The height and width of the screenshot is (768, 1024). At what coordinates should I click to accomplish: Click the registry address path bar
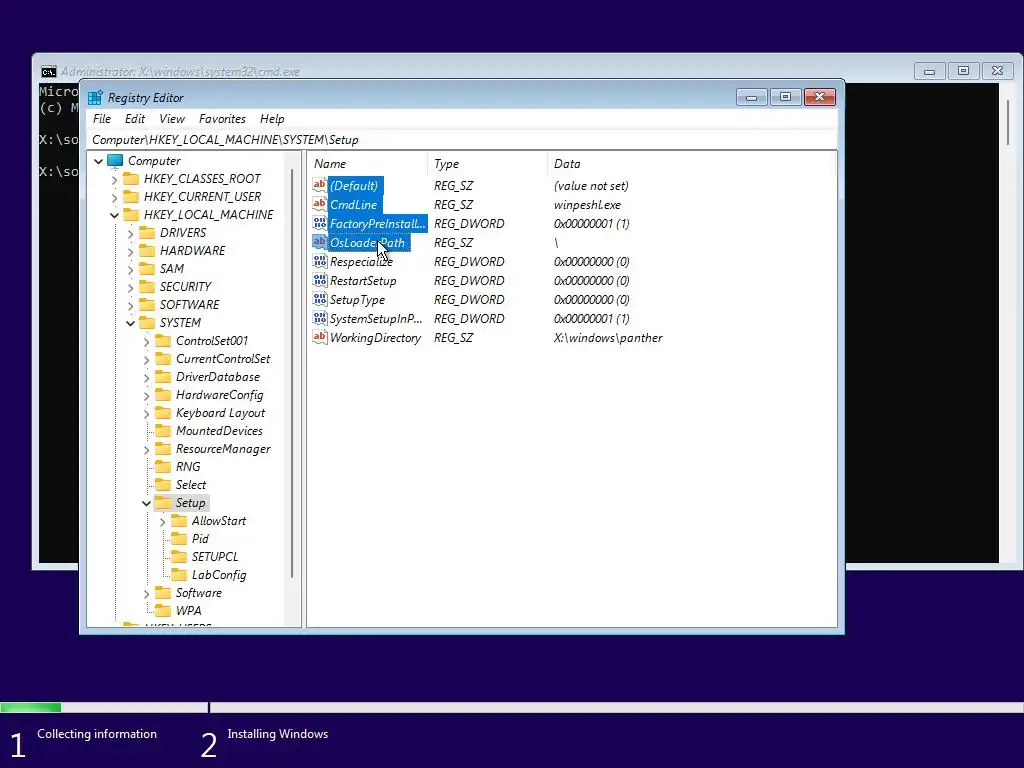tap(462, 140)
